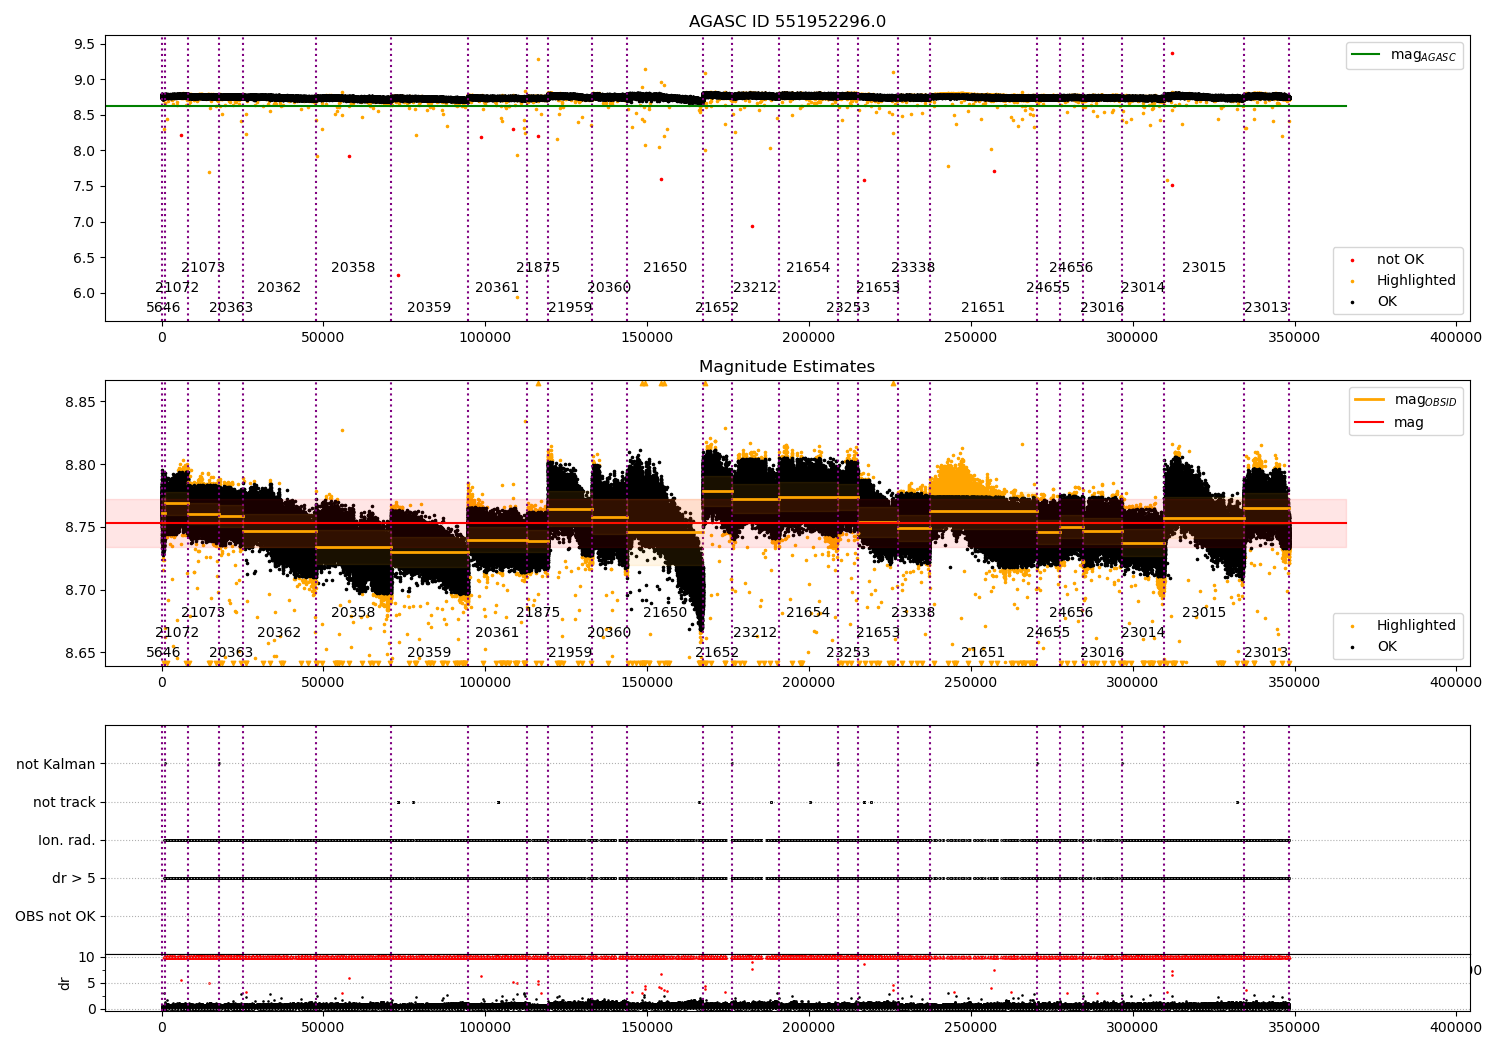
Task: Click the 8.75 y-axis tick label
Action: (80, 527)
